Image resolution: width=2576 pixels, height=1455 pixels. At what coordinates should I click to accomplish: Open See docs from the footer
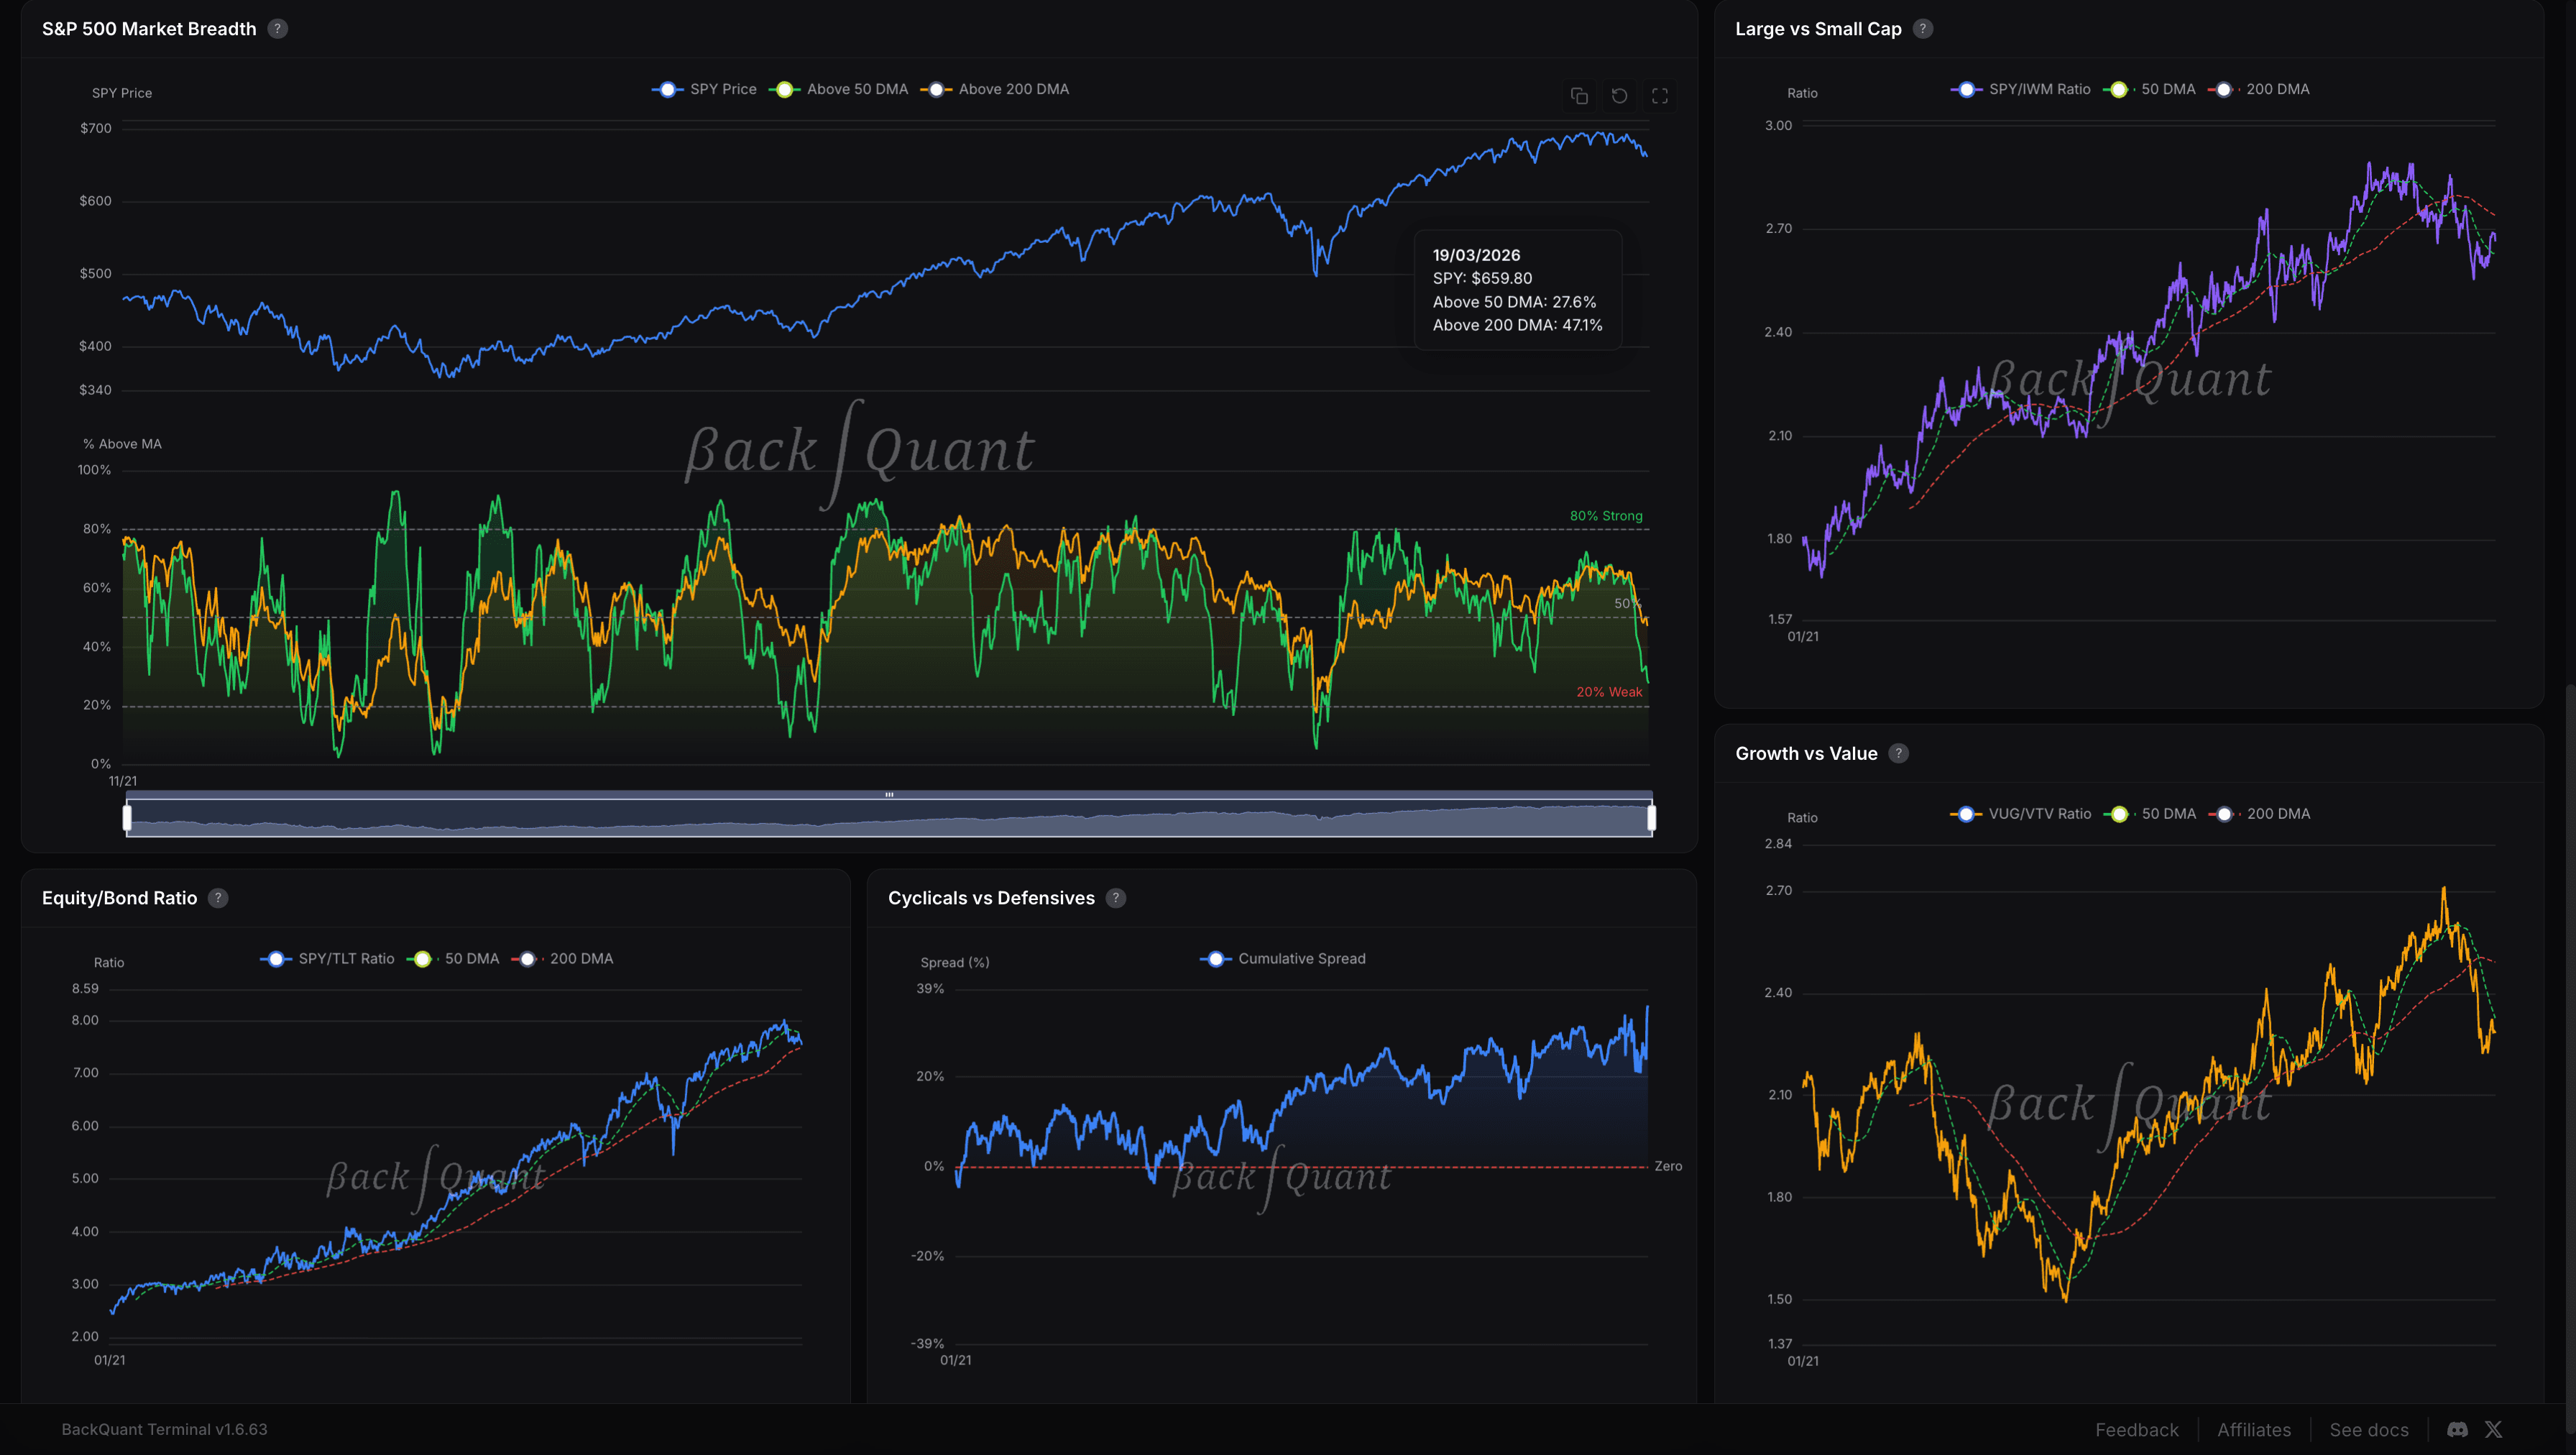(x=2369, y=1429)
